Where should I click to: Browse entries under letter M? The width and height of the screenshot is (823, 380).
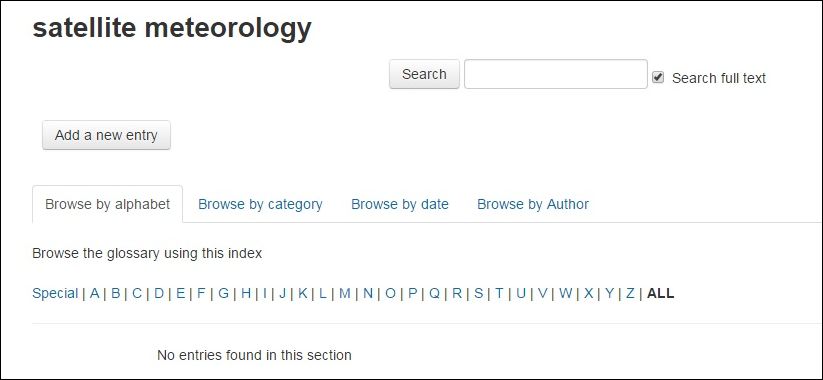pos(344,293)
